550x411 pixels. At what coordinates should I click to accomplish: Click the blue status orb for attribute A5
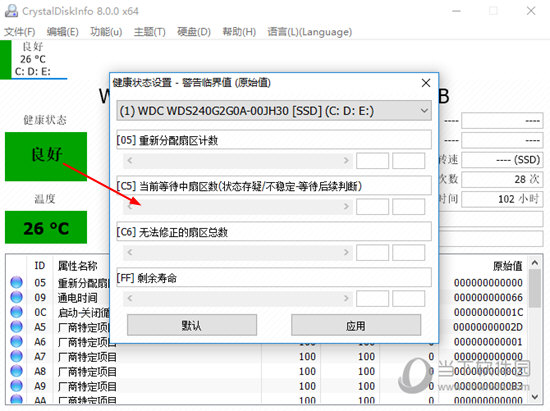click(x=16, y=326)
